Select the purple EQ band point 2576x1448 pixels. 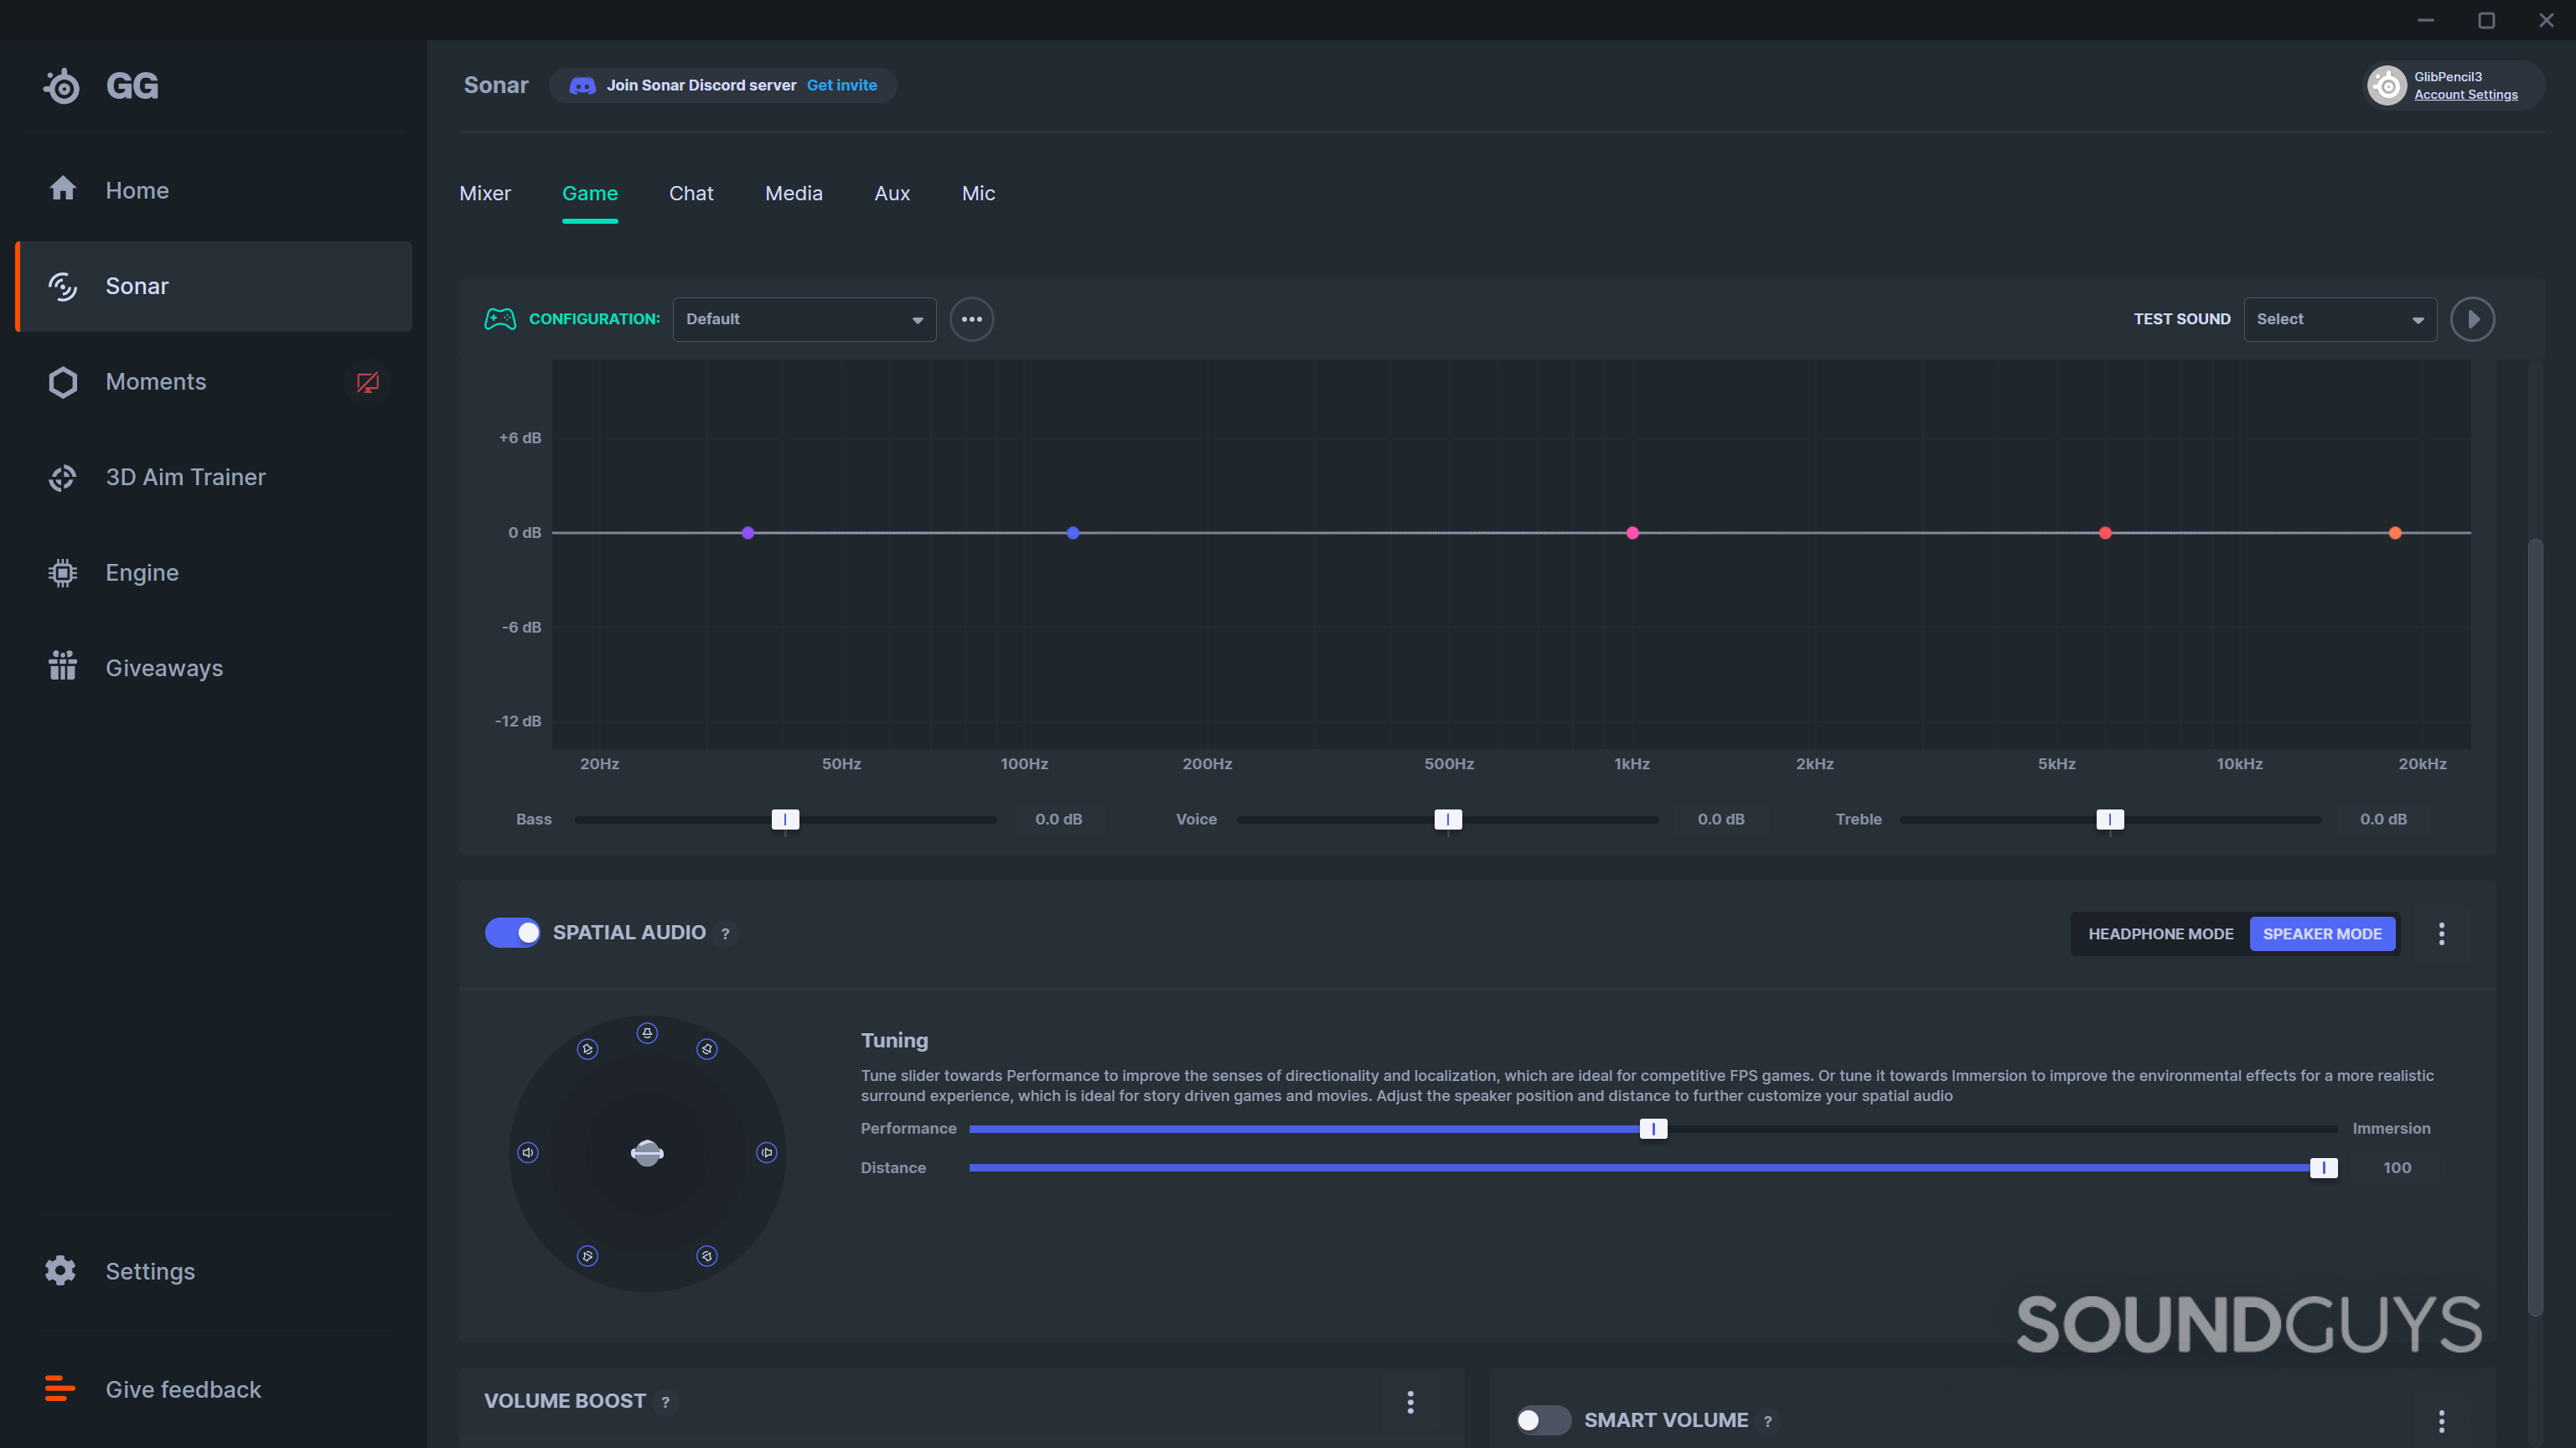pyautogui.click(x=748, y=533)
